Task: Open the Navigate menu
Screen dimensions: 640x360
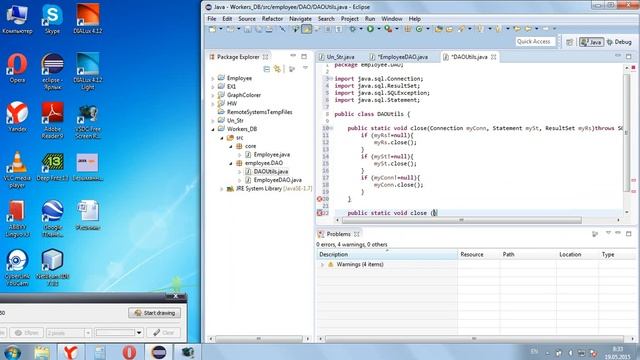Action: point(300,19)
